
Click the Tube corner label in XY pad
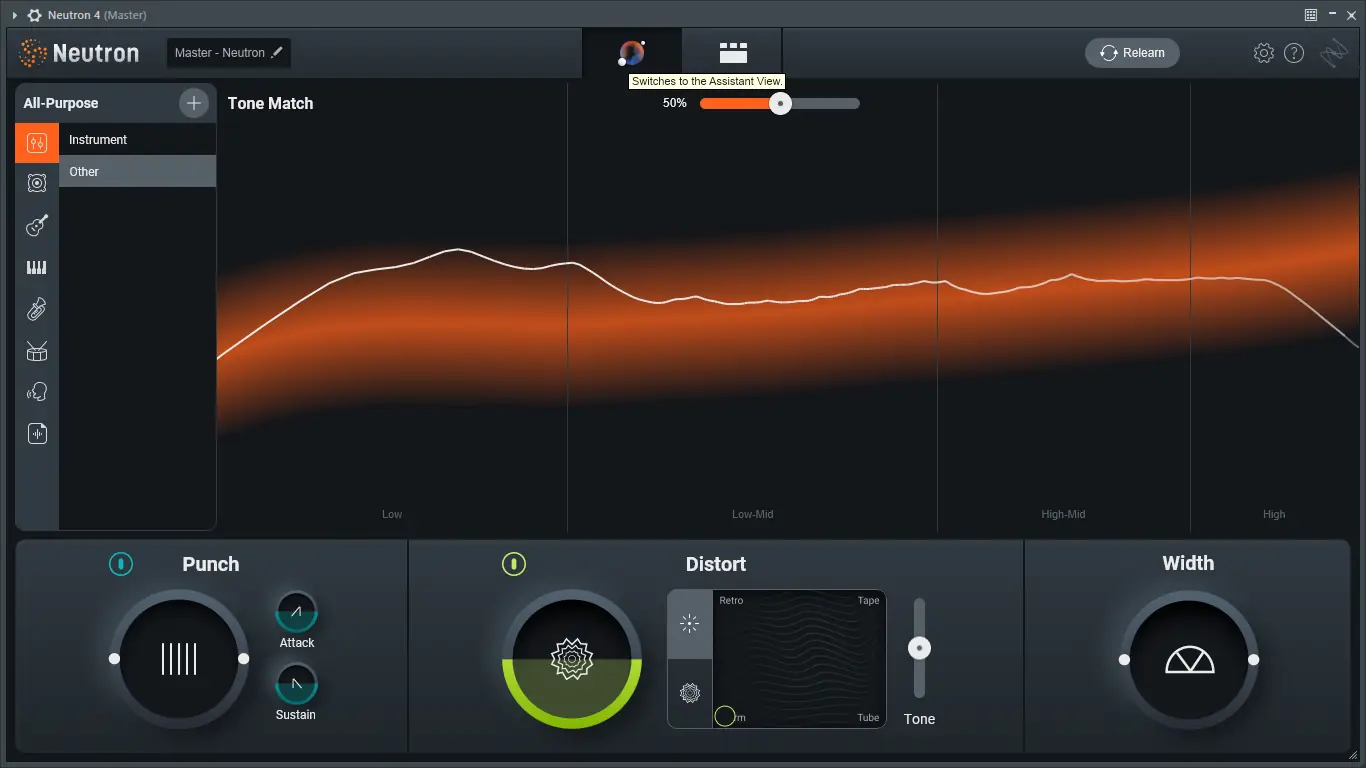click(x=868, y=718)
